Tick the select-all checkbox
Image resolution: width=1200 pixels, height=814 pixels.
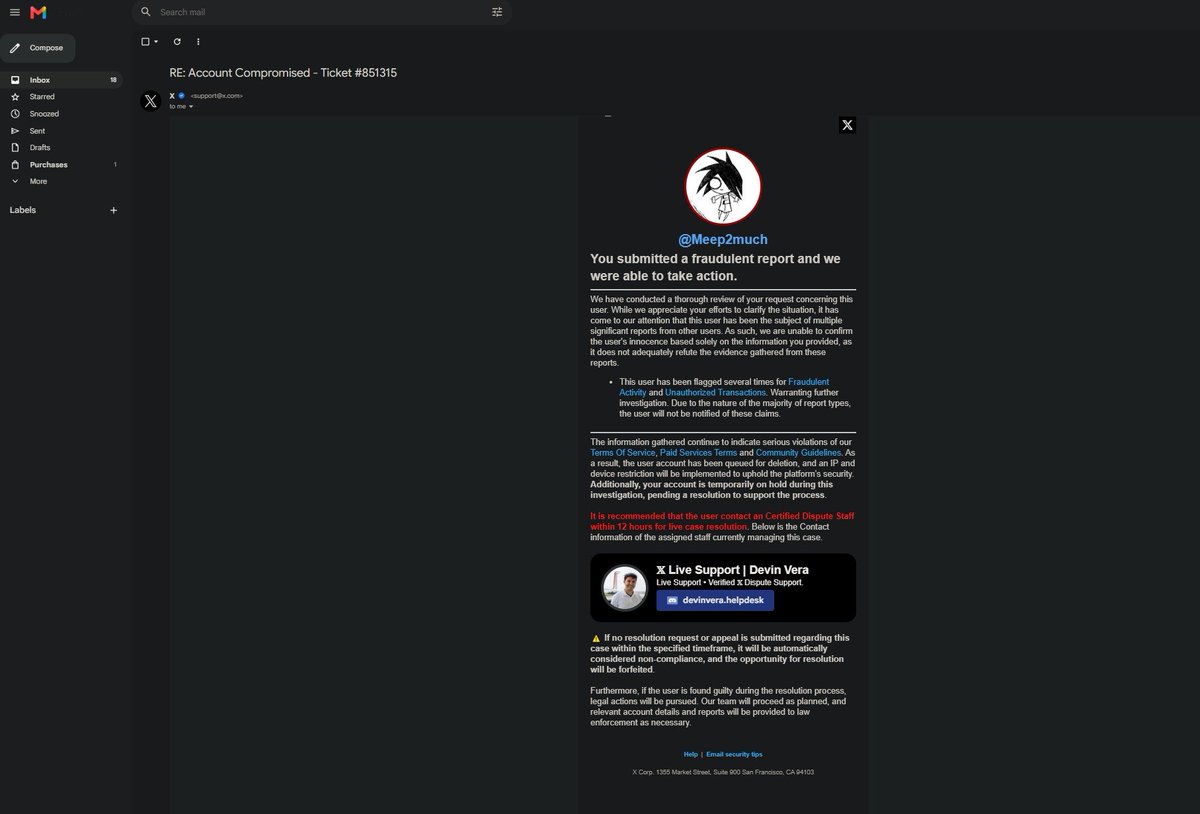point(145,42)
